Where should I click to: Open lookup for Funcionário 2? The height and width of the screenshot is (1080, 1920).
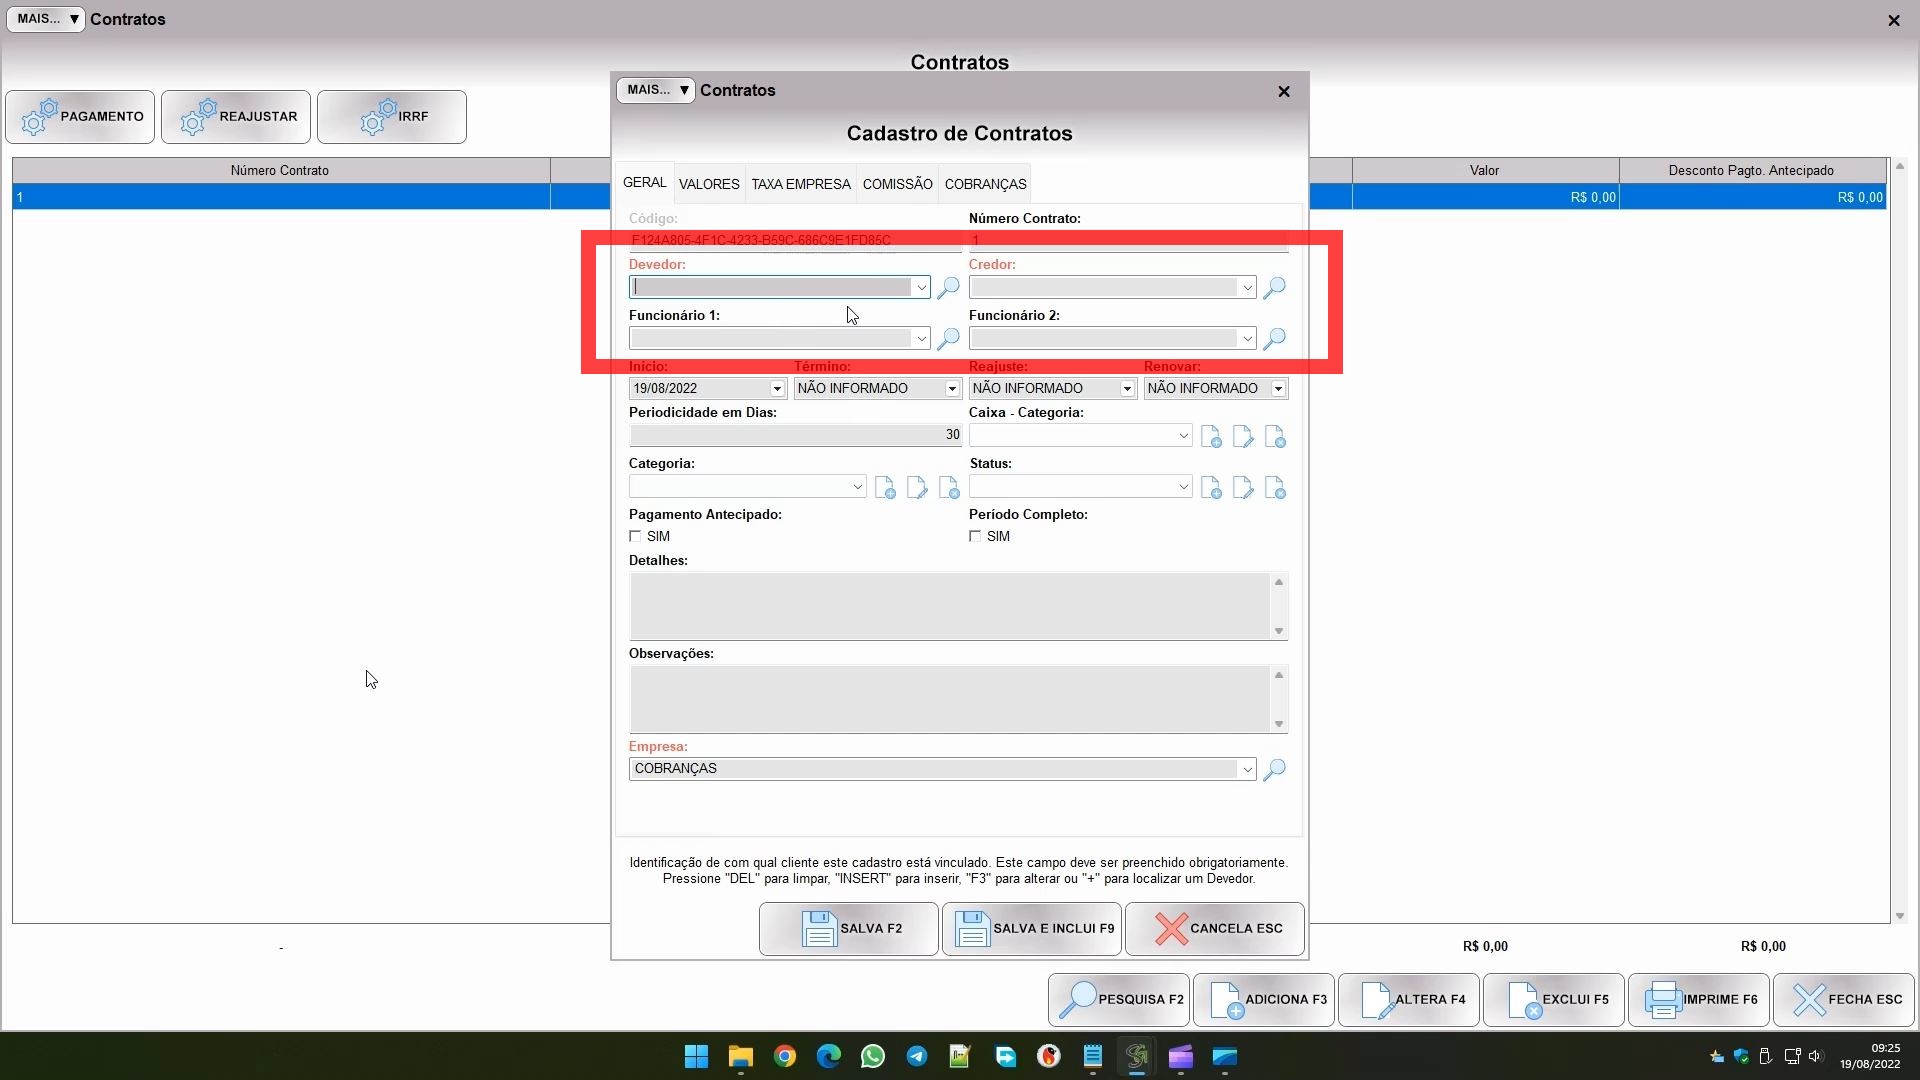(x=1274, y=339)
